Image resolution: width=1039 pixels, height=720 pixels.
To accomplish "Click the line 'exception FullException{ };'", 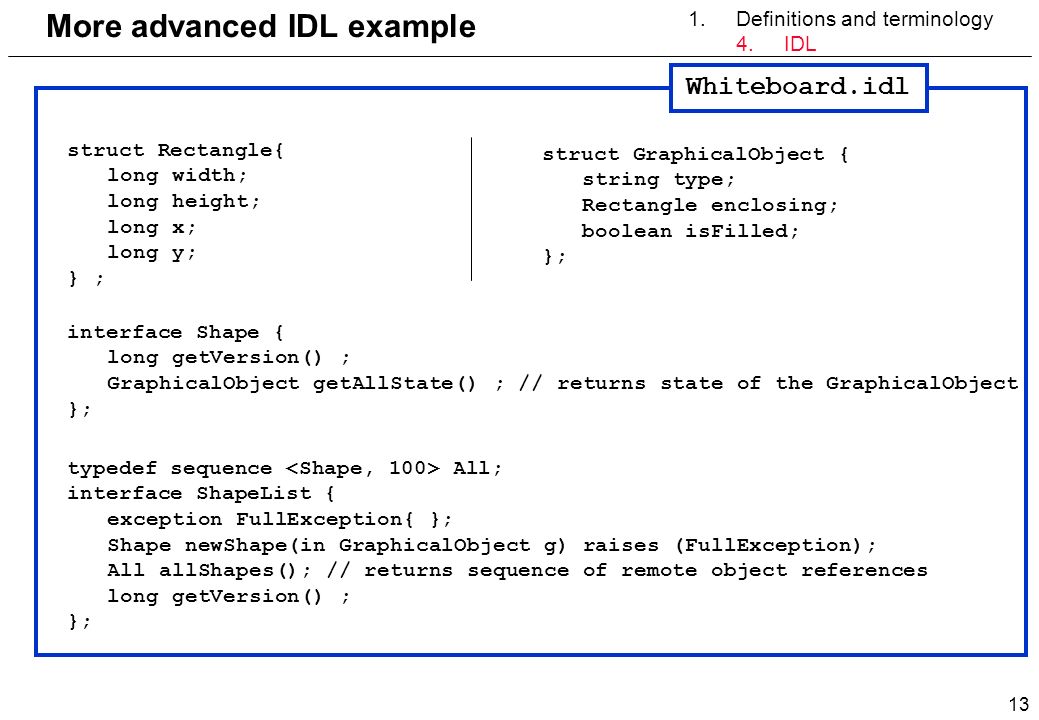I will click(x=280, y=519).
